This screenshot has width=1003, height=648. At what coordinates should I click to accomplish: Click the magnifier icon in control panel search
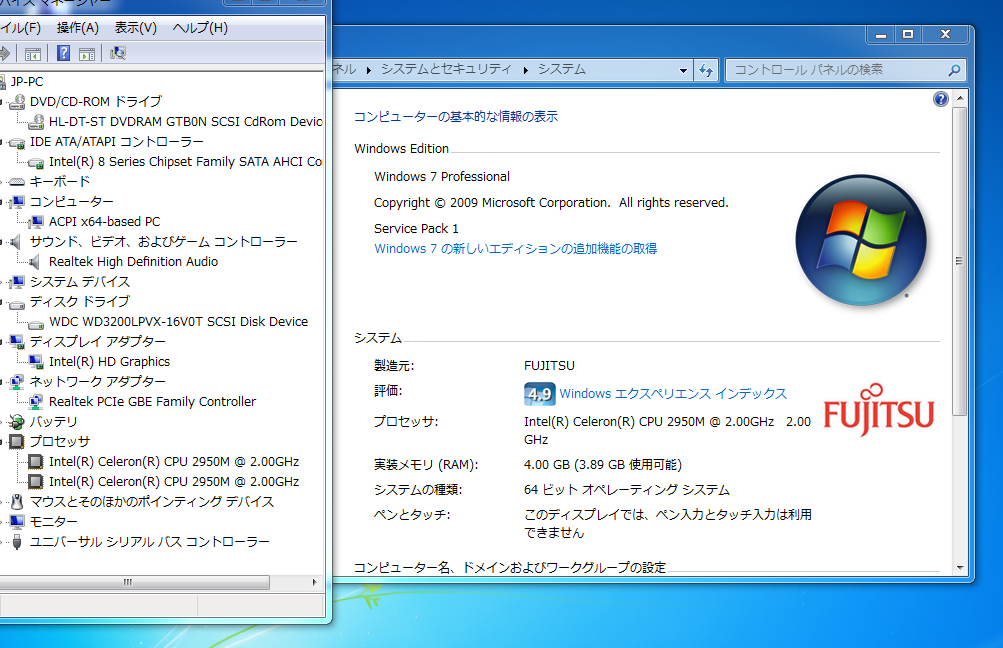click(954, 70)
